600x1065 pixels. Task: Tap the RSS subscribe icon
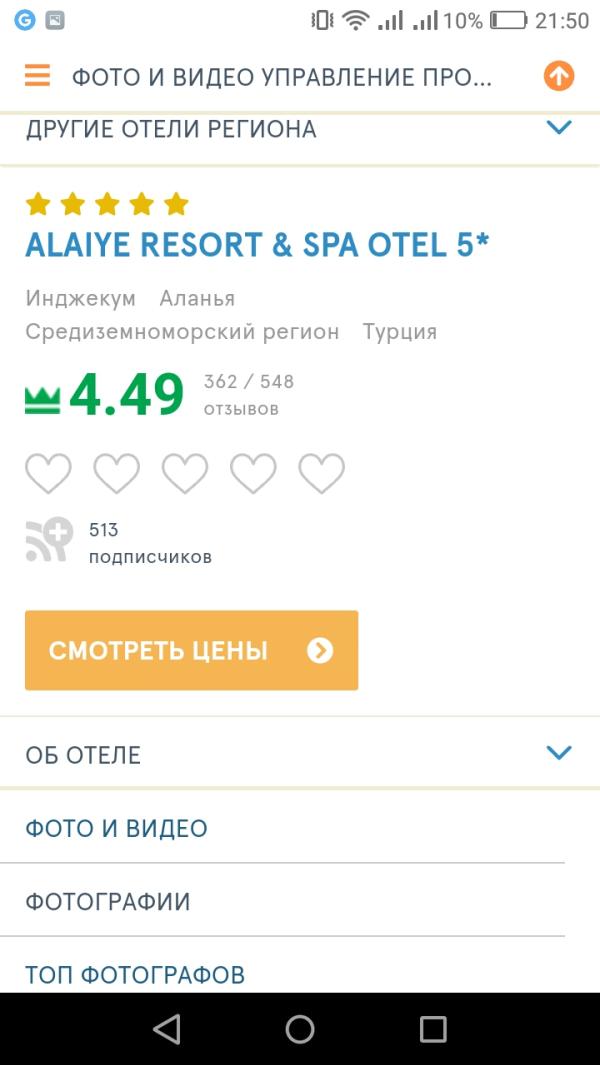49,540
